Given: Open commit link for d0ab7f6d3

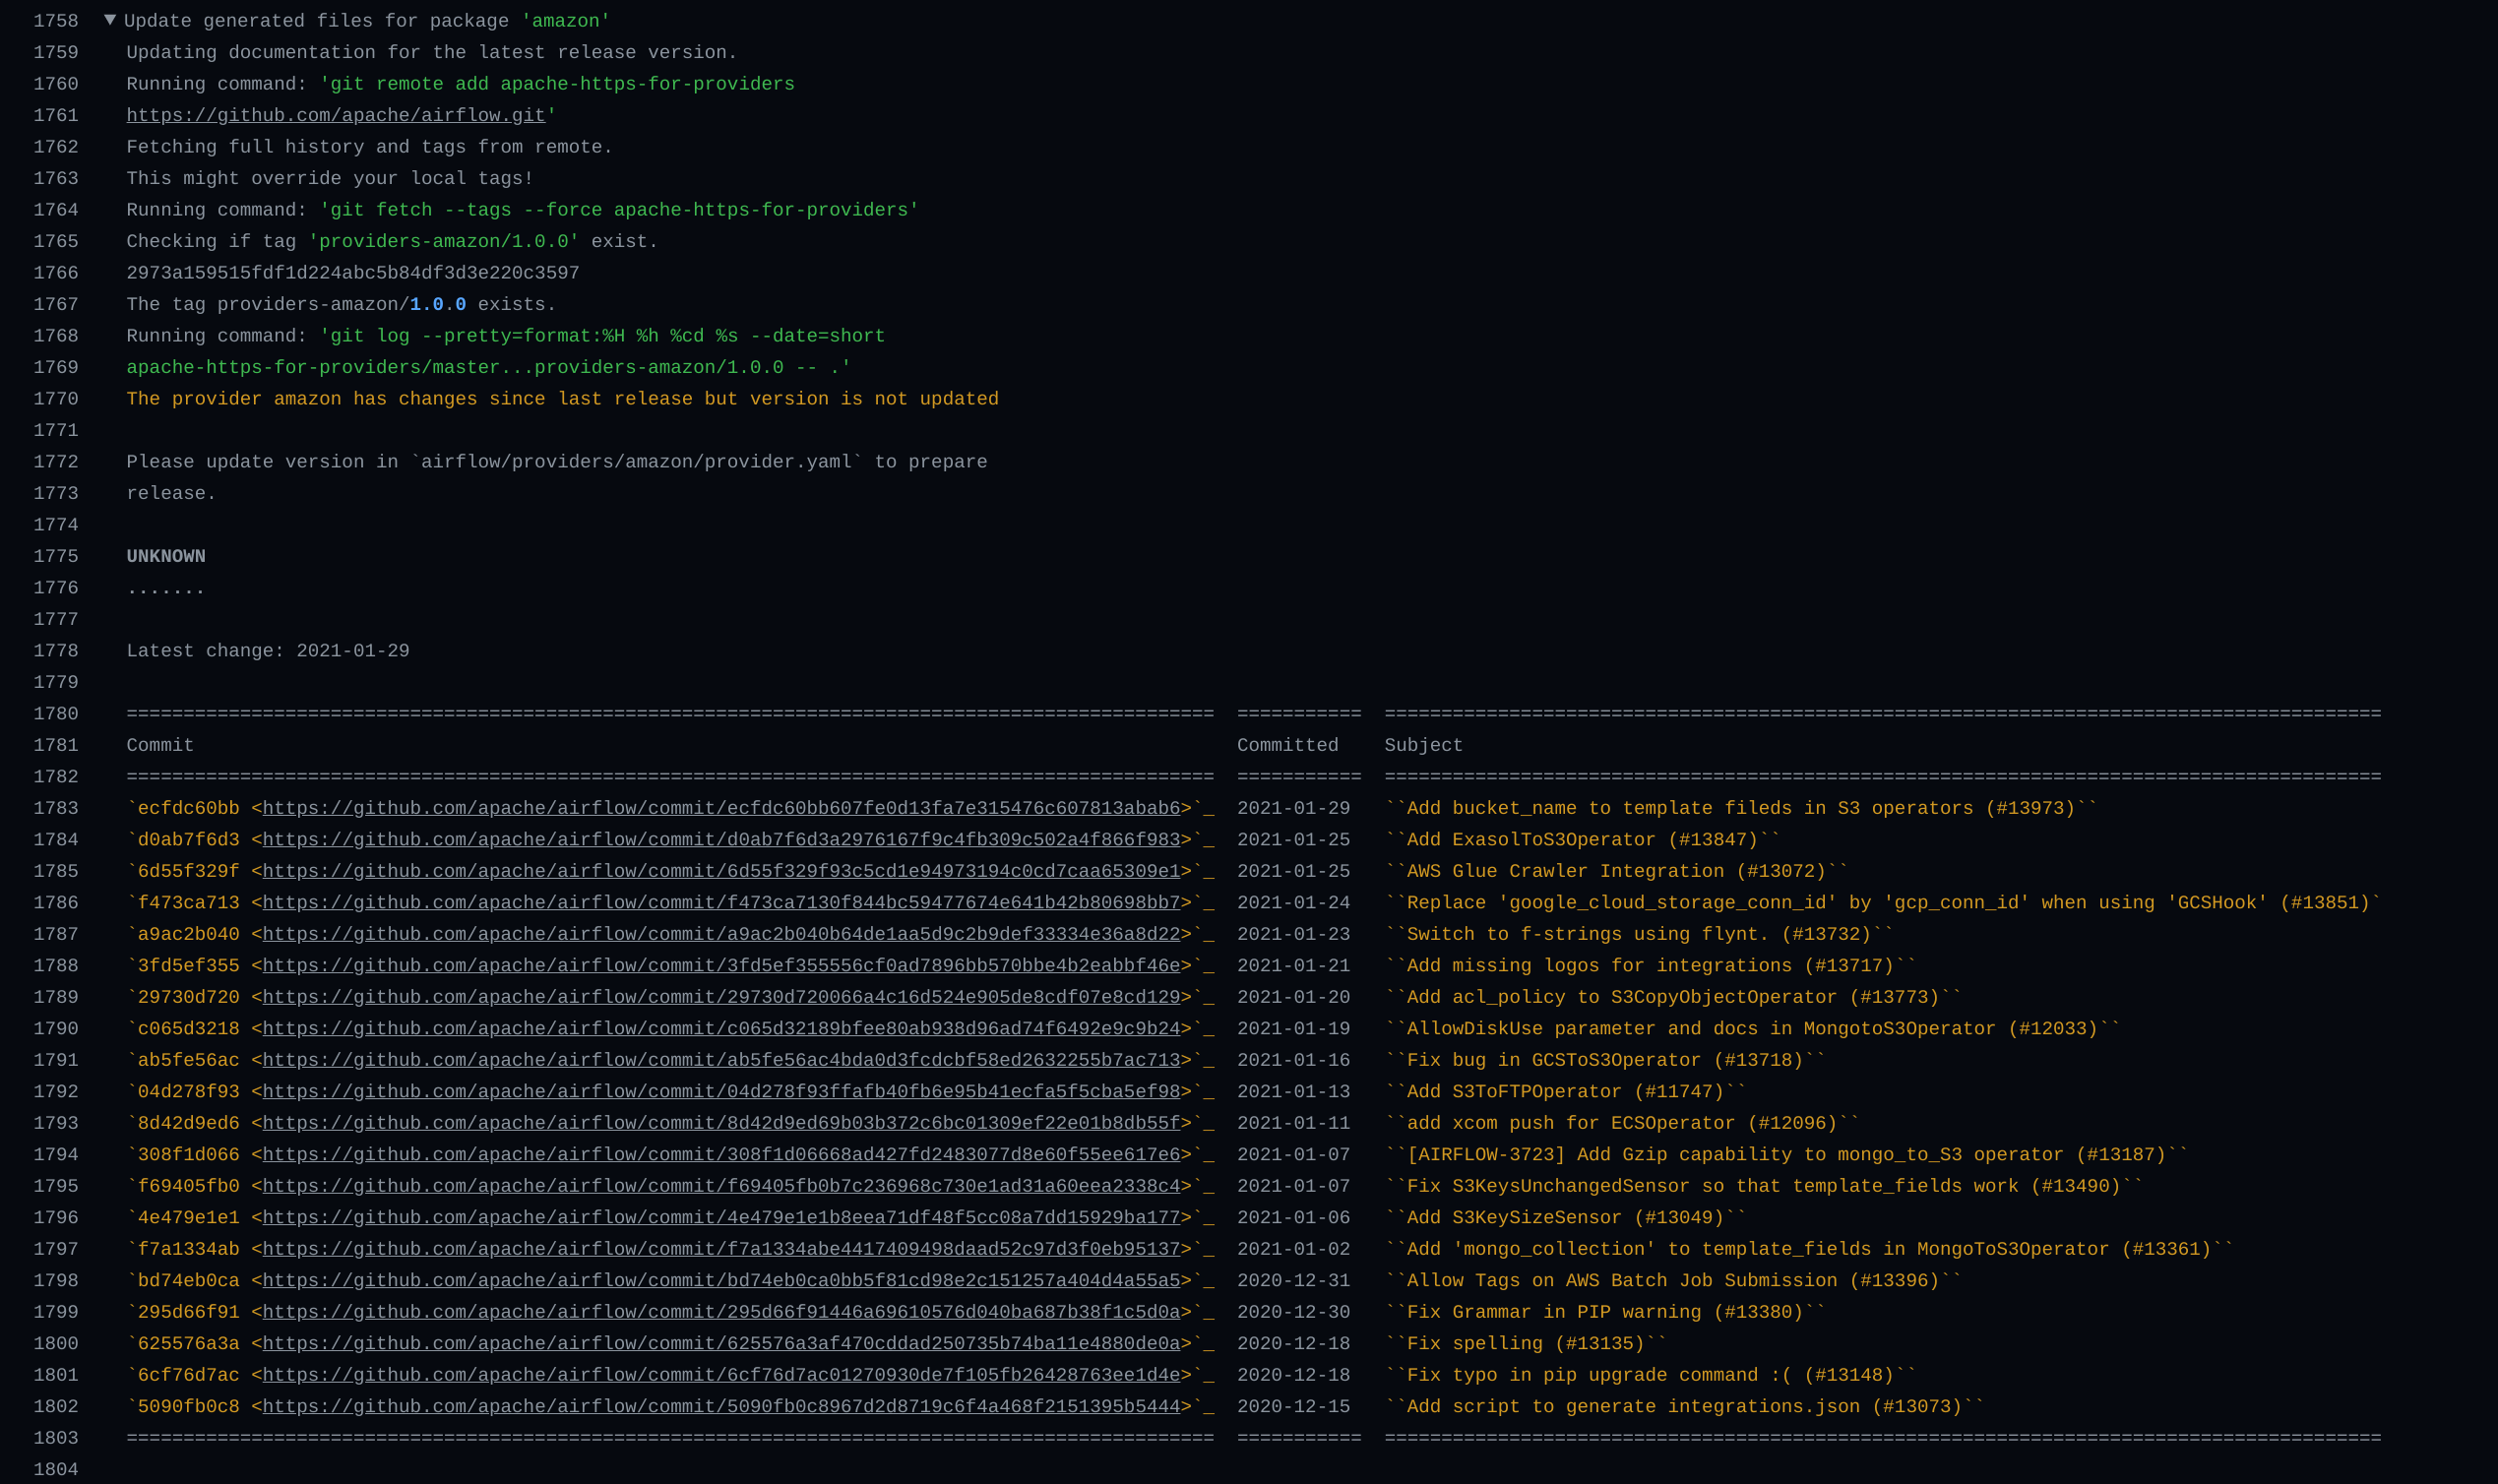Looking at the screenshot, I should tap(720, 840).
